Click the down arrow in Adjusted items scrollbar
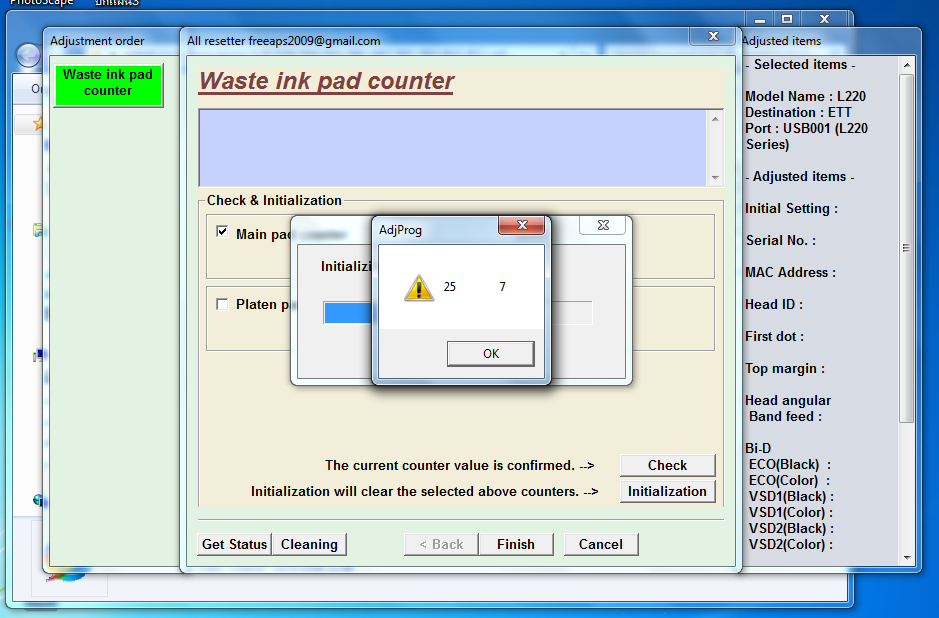The image size is (939, 618). [907, 558]
